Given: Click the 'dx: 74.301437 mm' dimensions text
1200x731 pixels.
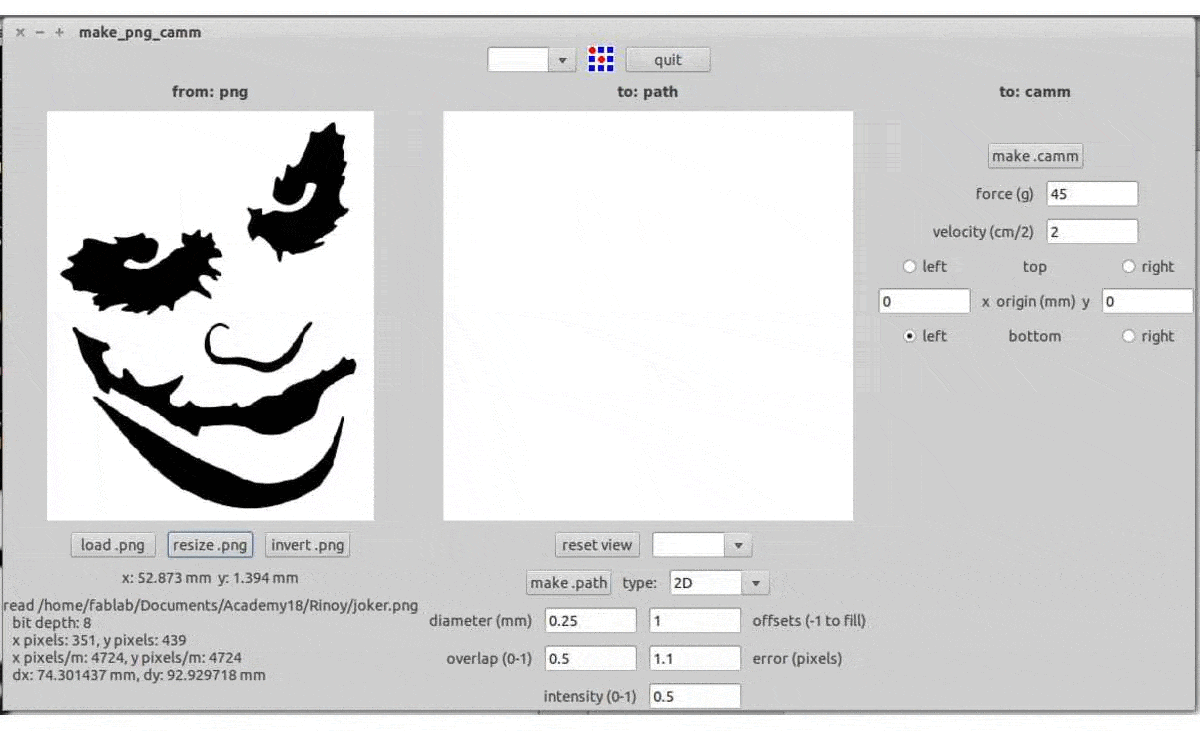Looking at the screenshot, I should pyautogui.click(x=139, y=675).
